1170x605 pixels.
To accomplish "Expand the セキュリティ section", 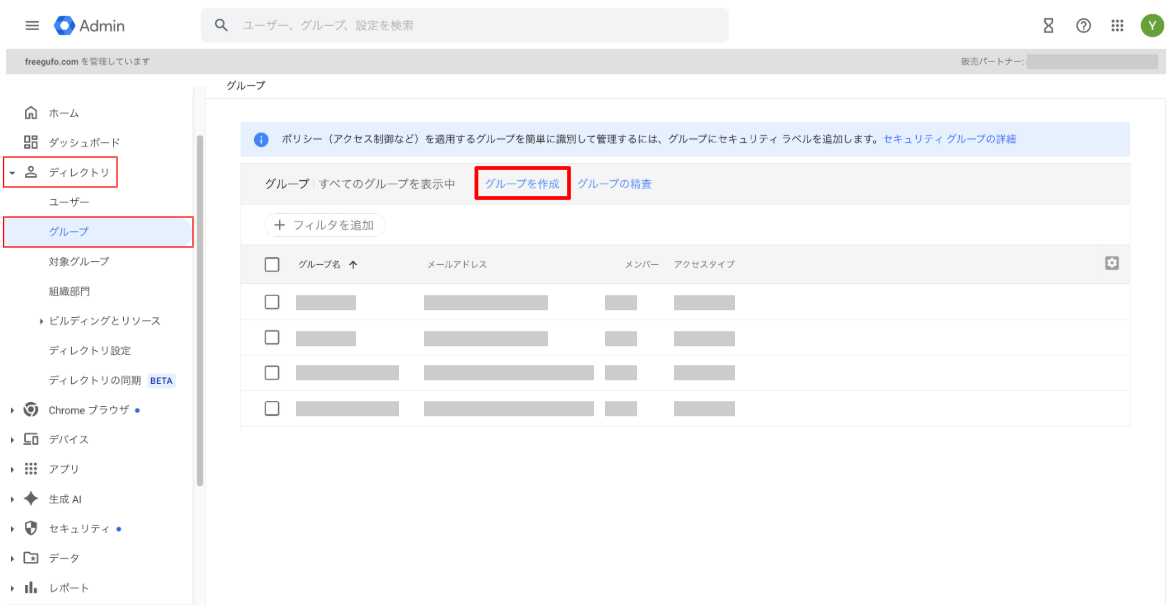I will (12, 528).
